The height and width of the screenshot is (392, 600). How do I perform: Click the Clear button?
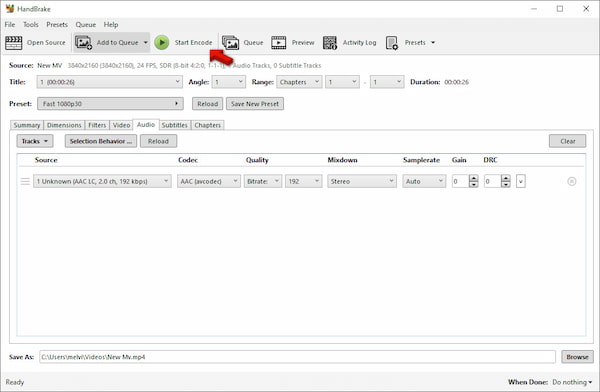(x=567, y=141)
